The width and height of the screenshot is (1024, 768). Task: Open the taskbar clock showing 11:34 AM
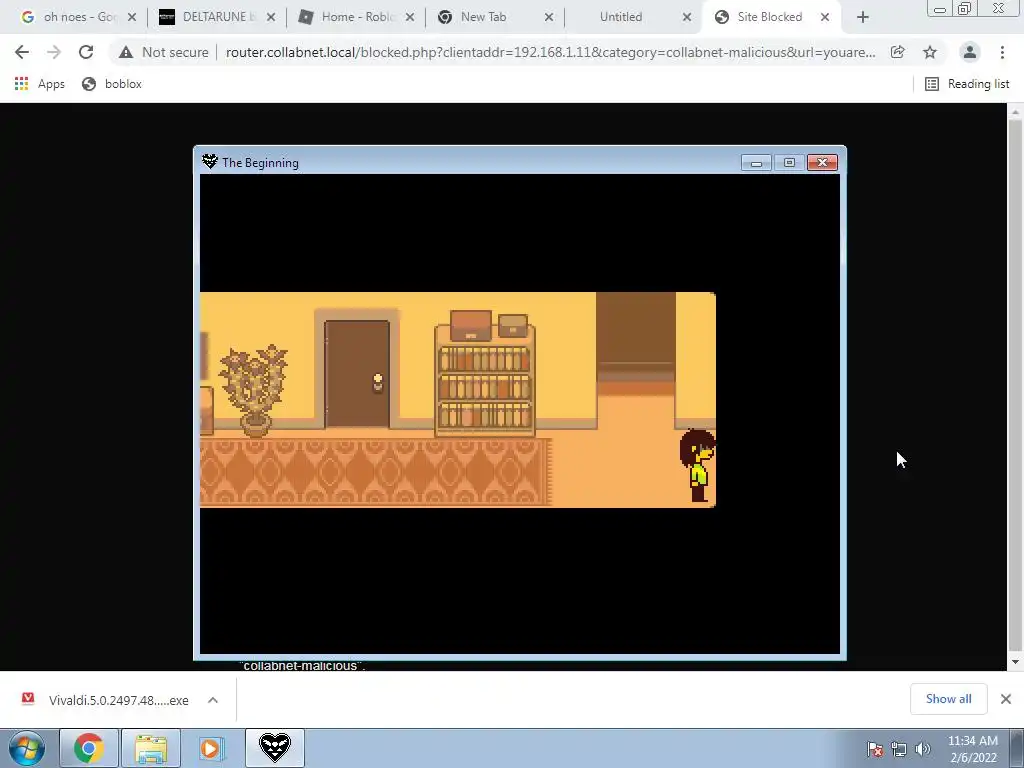coord(973,749)
